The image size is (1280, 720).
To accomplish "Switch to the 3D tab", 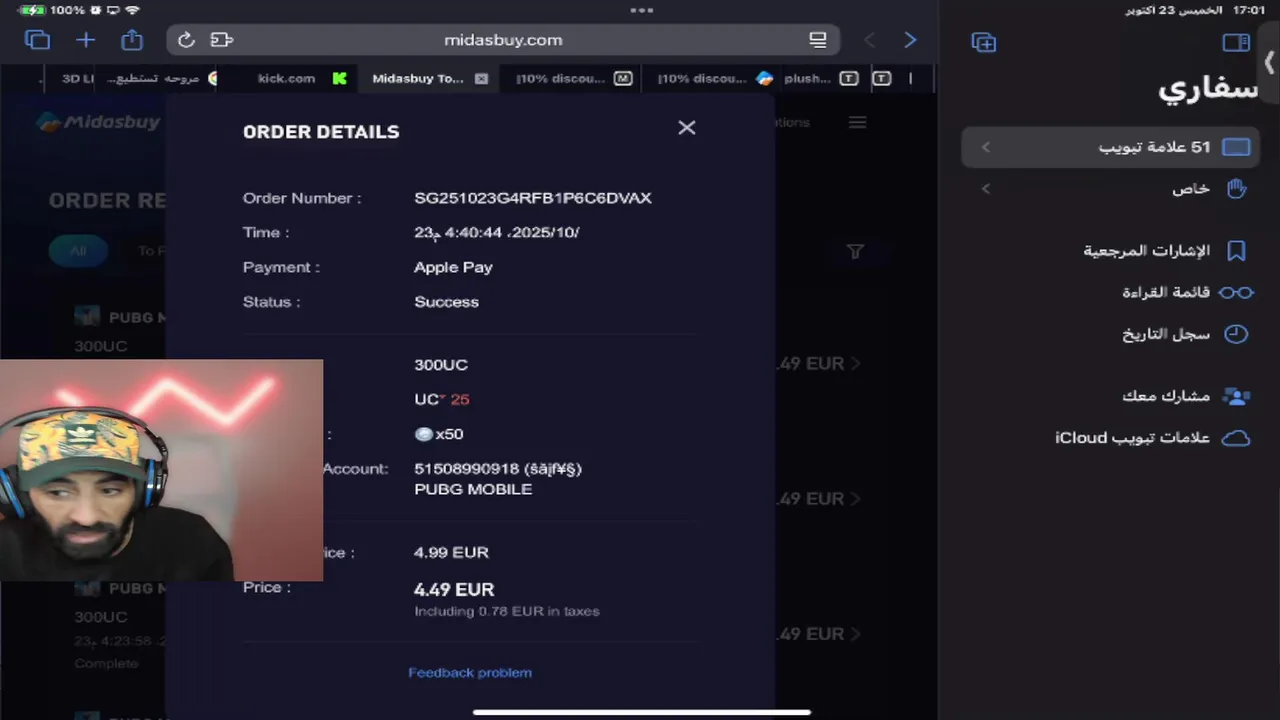I will tap(78, 78).
